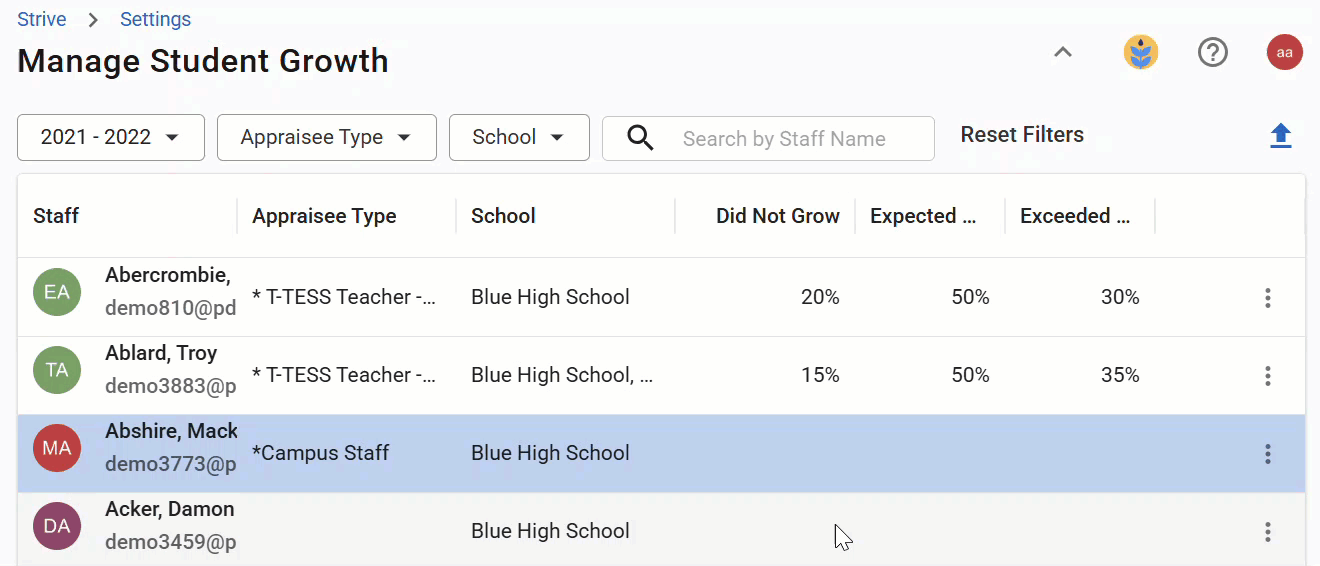
Task: Open the 2021 - 2022 year dropdown
Action: click(111, 138)
